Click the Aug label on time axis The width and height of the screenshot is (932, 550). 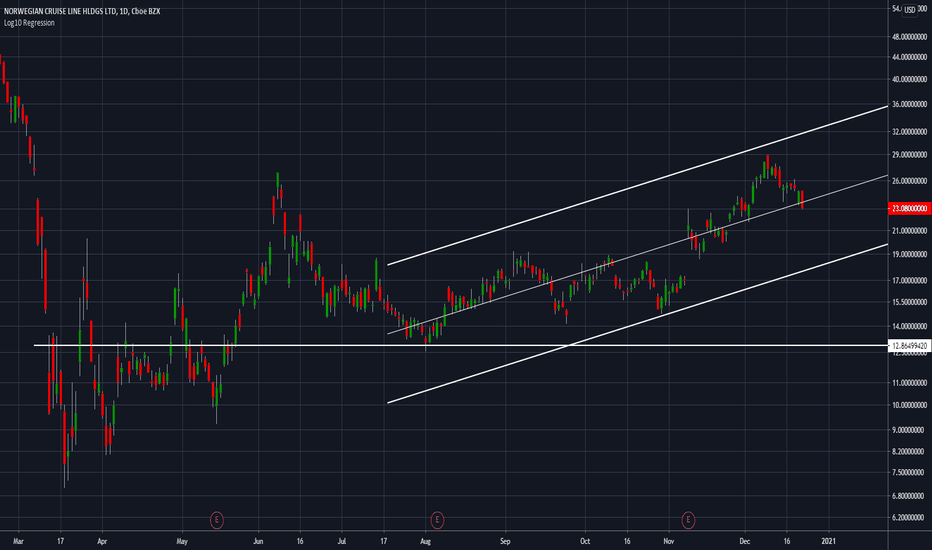(x=425, y=541)
